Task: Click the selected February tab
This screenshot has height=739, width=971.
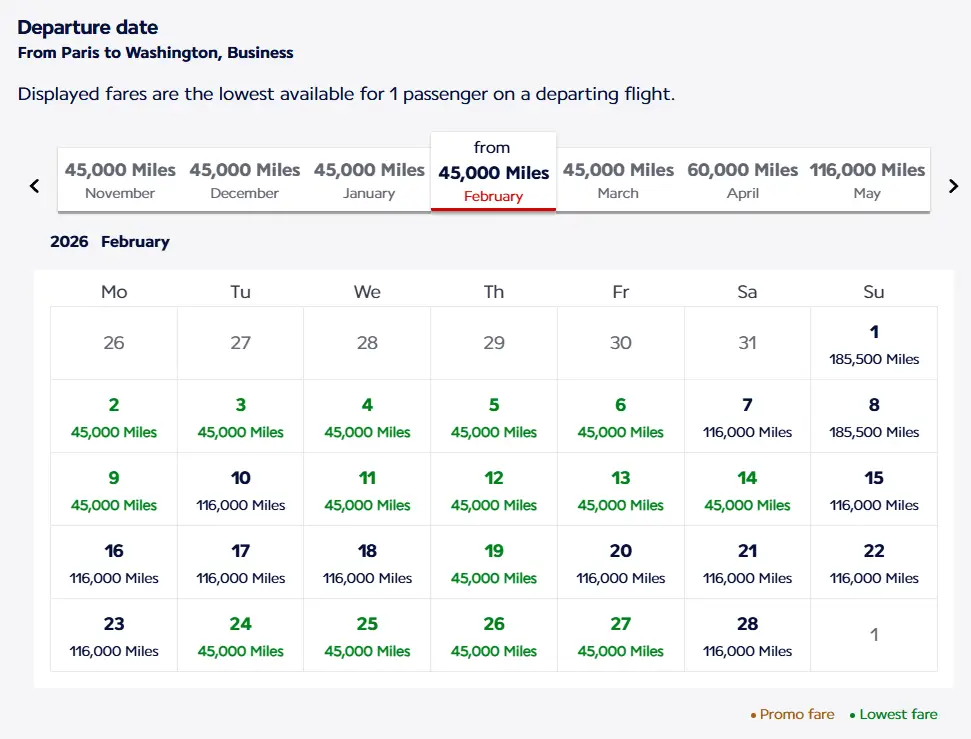Action: click(493, 172)
